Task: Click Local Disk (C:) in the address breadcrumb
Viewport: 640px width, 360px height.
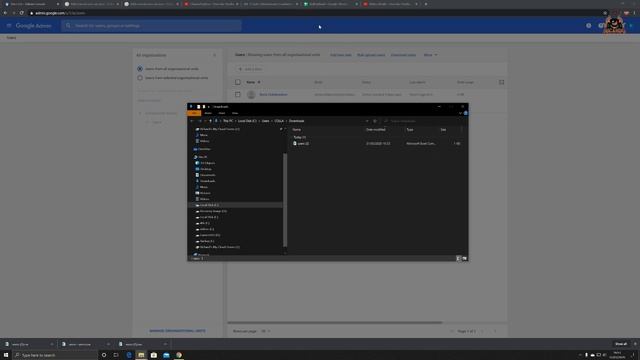Action: tap(247, 121)
